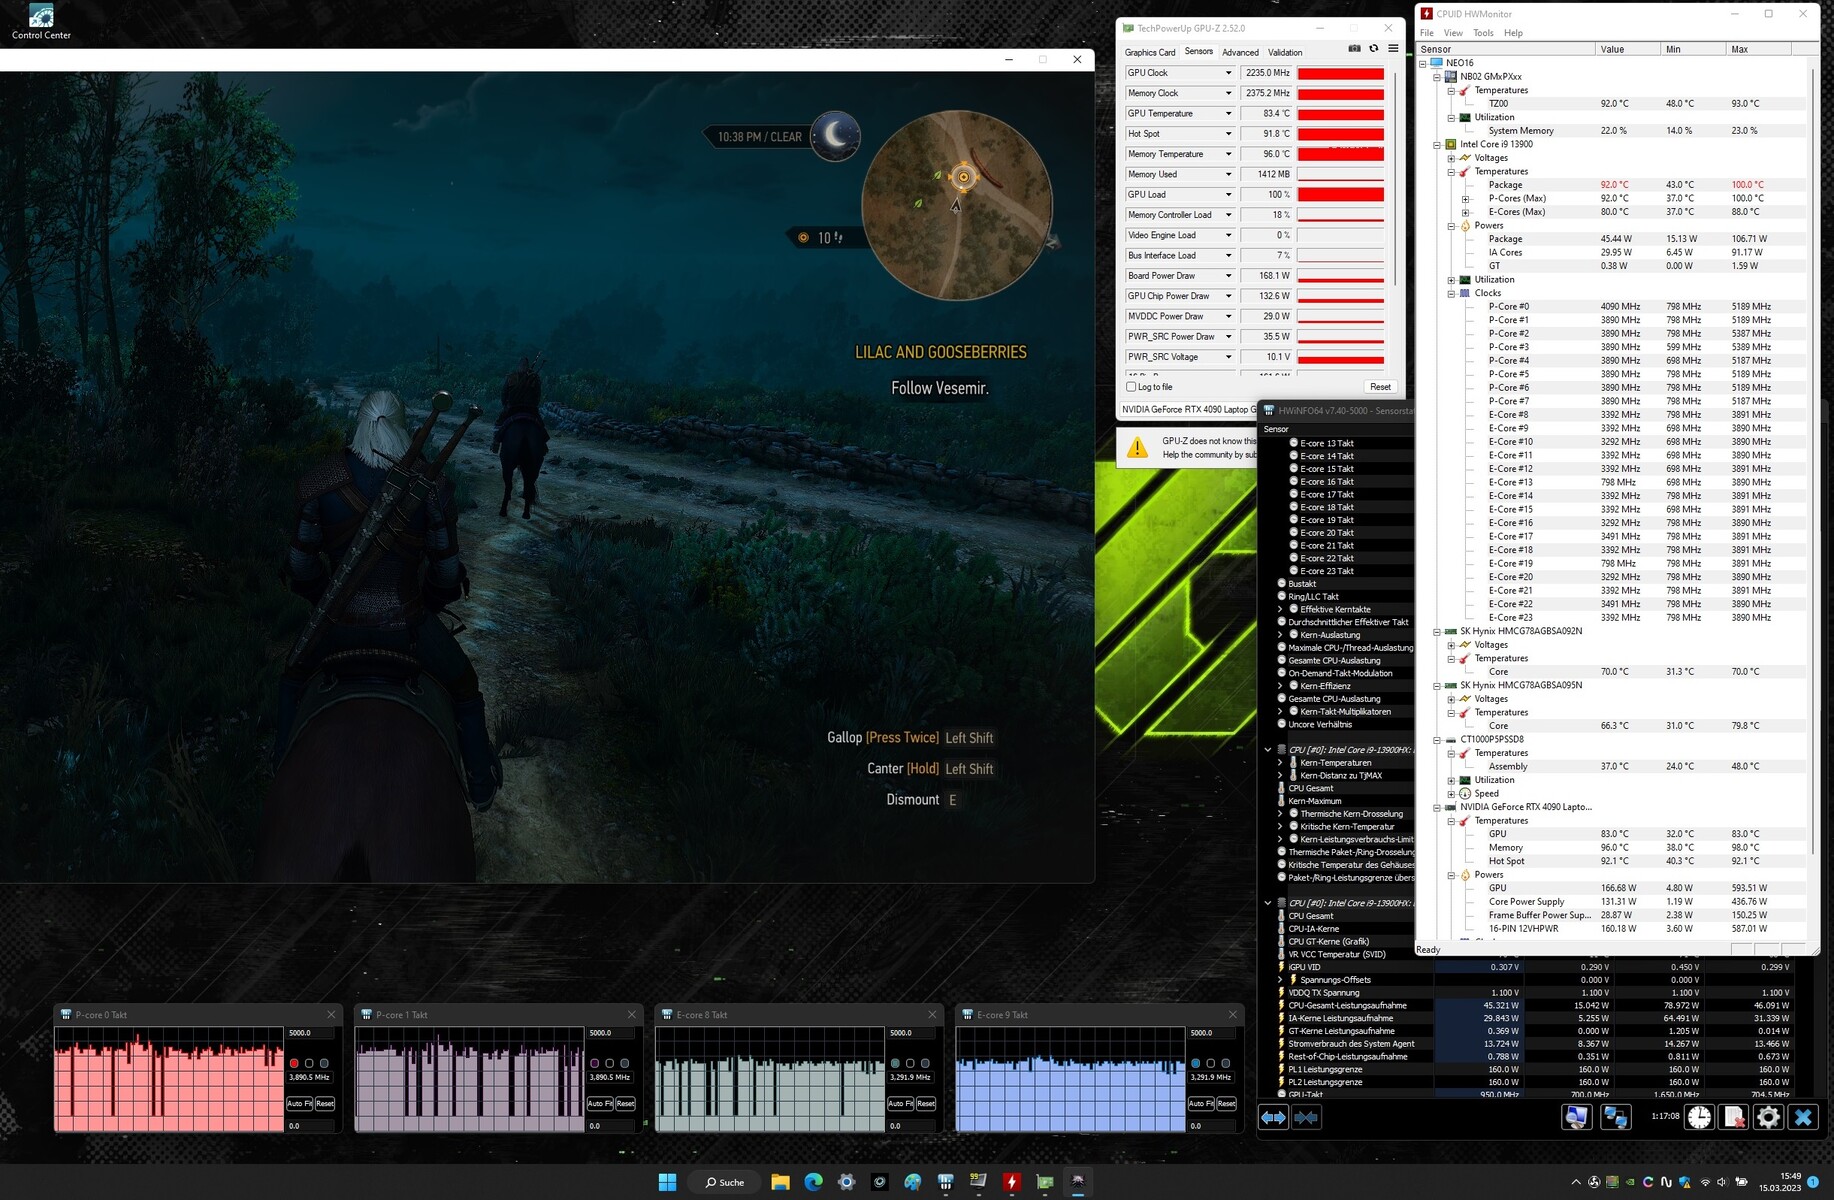This screenshot has width=1834, height=1200.
Task: Open the File menu in HWMonitor
Action: (x=1427, y=33)
